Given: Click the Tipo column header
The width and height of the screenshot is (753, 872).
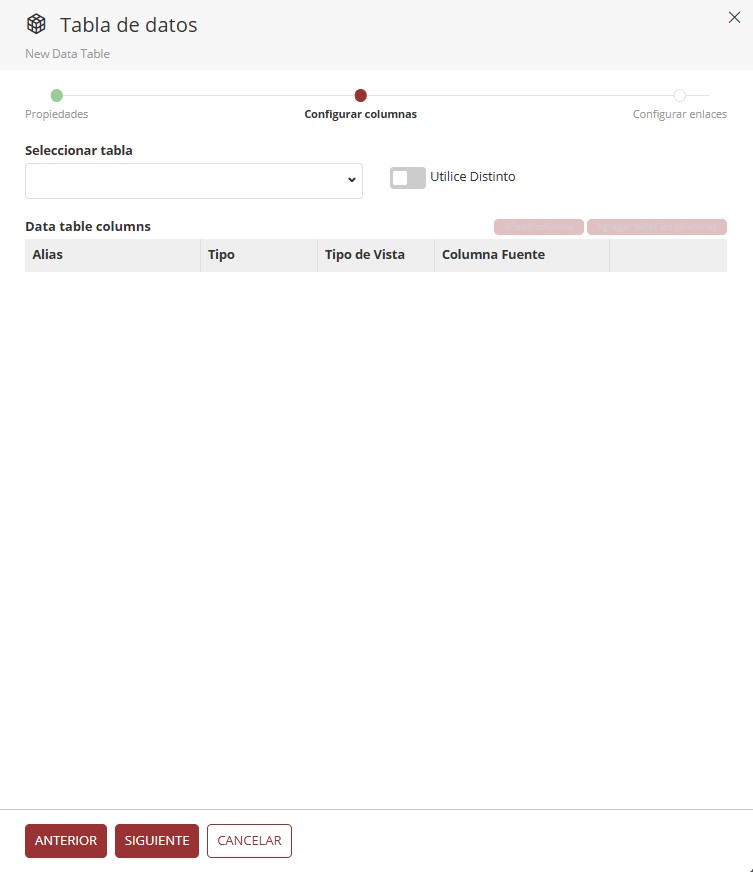Looking at the screenshot, I should pos(221,255).
